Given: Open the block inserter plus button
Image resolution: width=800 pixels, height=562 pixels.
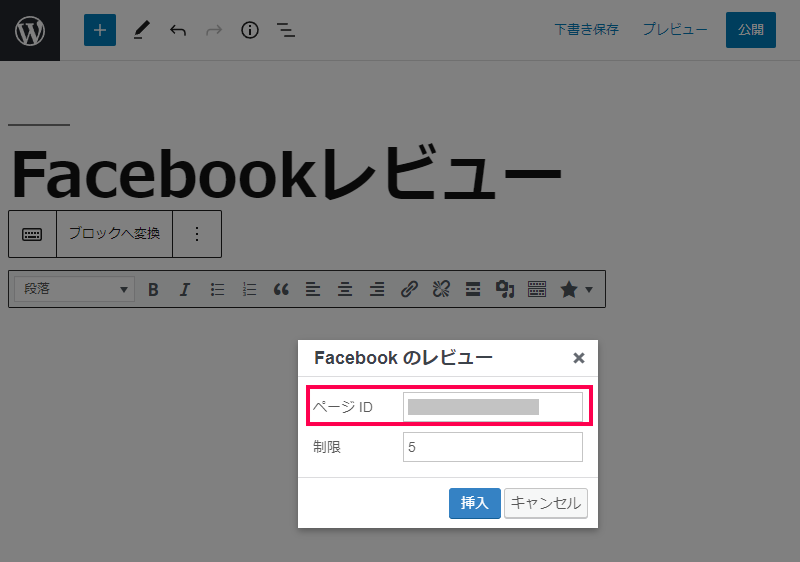Looking at the screenshot, I should pyautogui.click(x=100, y=30).
